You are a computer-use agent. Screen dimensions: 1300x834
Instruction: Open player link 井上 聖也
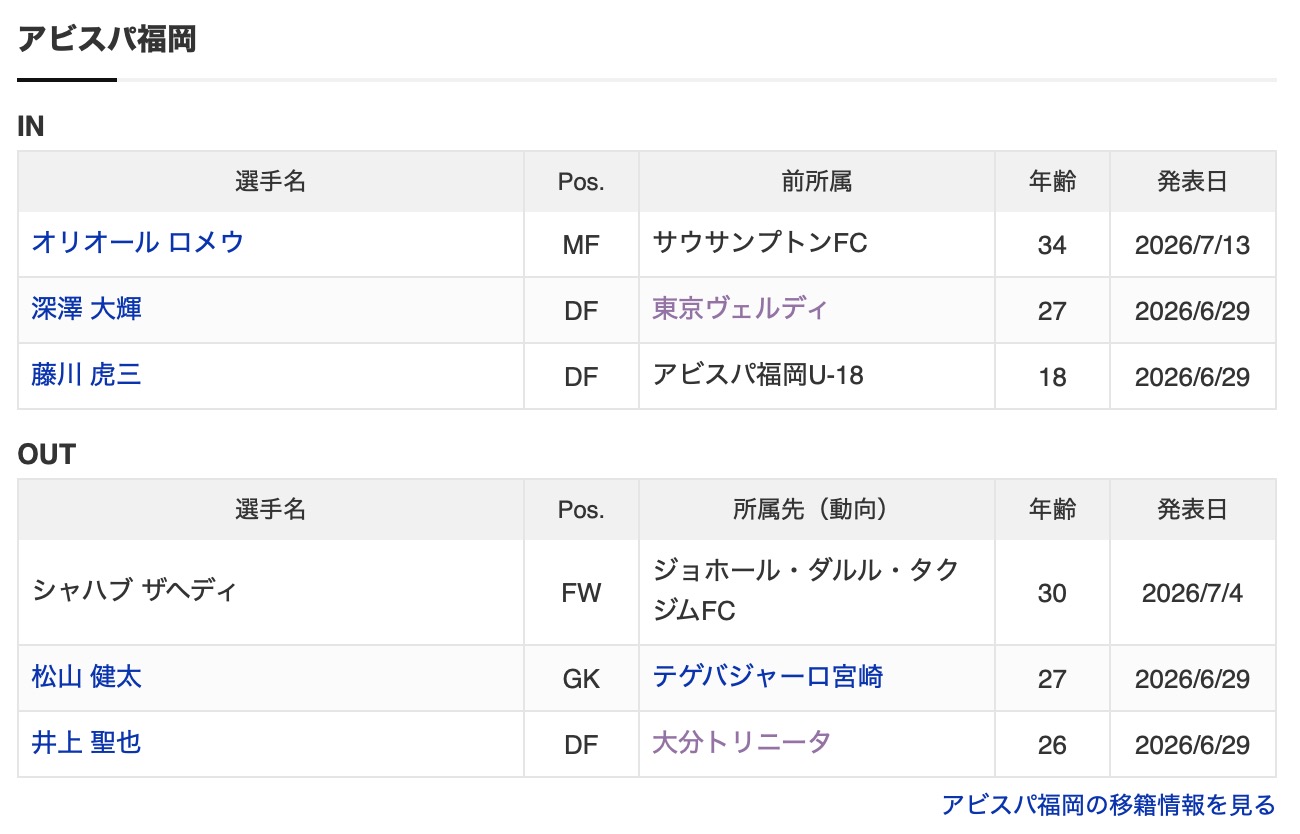[87, 743]
